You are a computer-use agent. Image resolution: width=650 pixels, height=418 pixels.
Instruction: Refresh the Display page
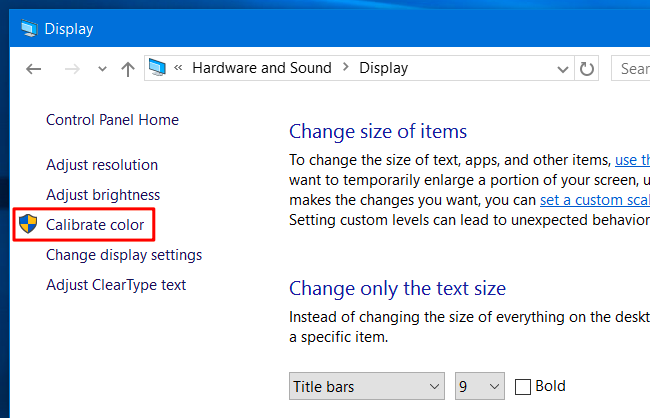pos(589,69)
